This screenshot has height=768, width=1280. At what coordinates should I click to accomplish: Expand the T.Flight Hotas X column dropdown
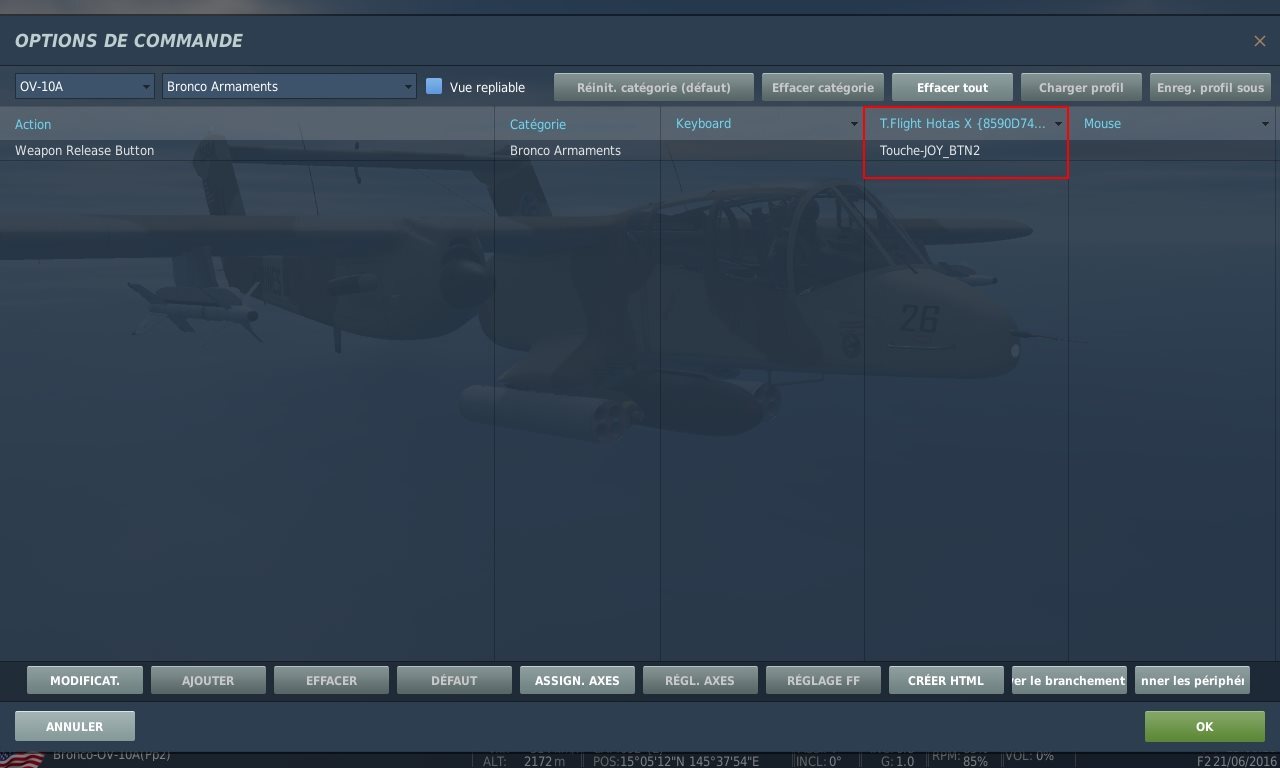[x=1058, y=124]
